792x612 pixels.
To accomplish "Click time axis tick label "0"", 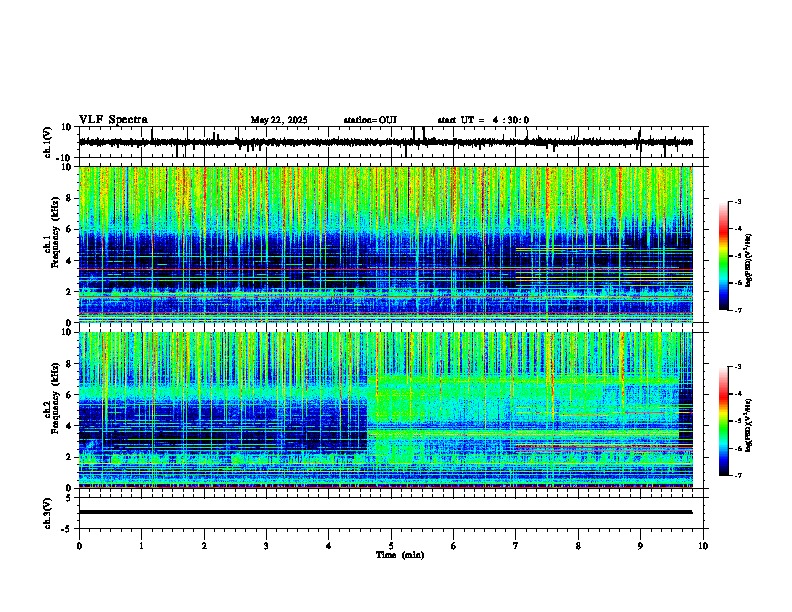I will point(79,546).
